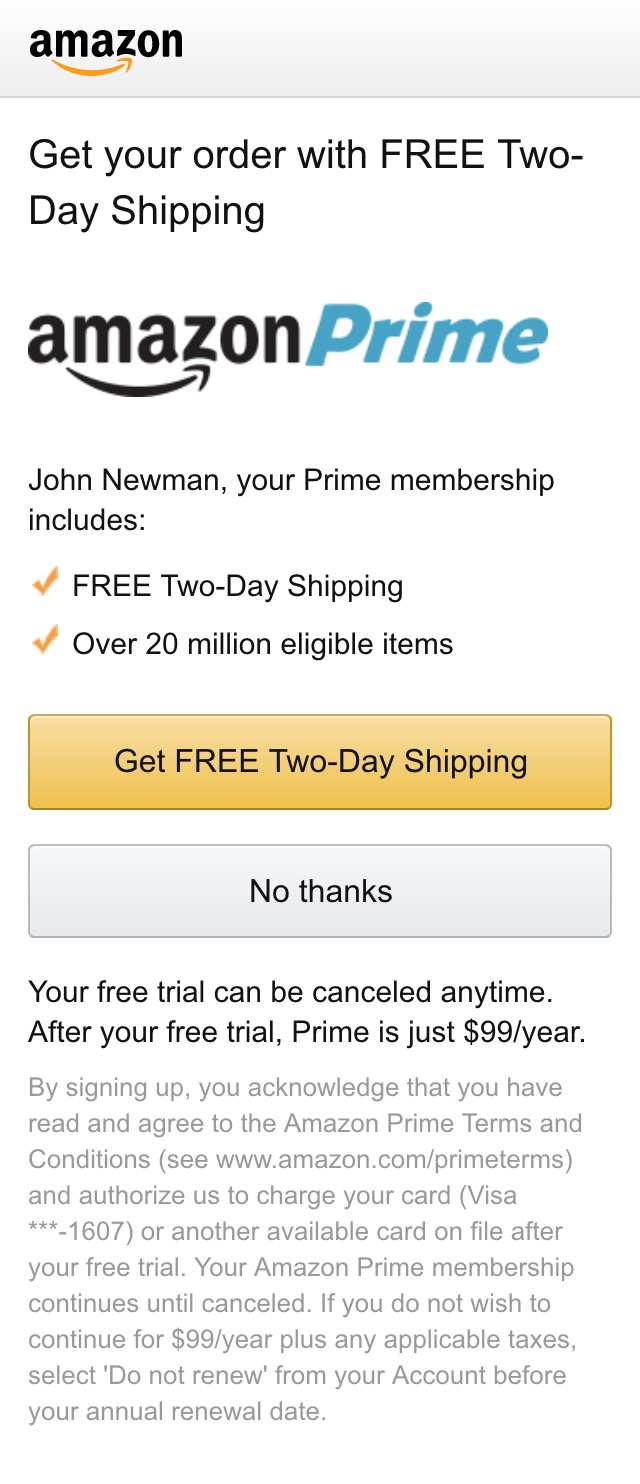Image resolution: width=640 pixels, height=1484 pixels.
Task: Click the Get FREE Two-Day Shipping button
Action: 320,761
